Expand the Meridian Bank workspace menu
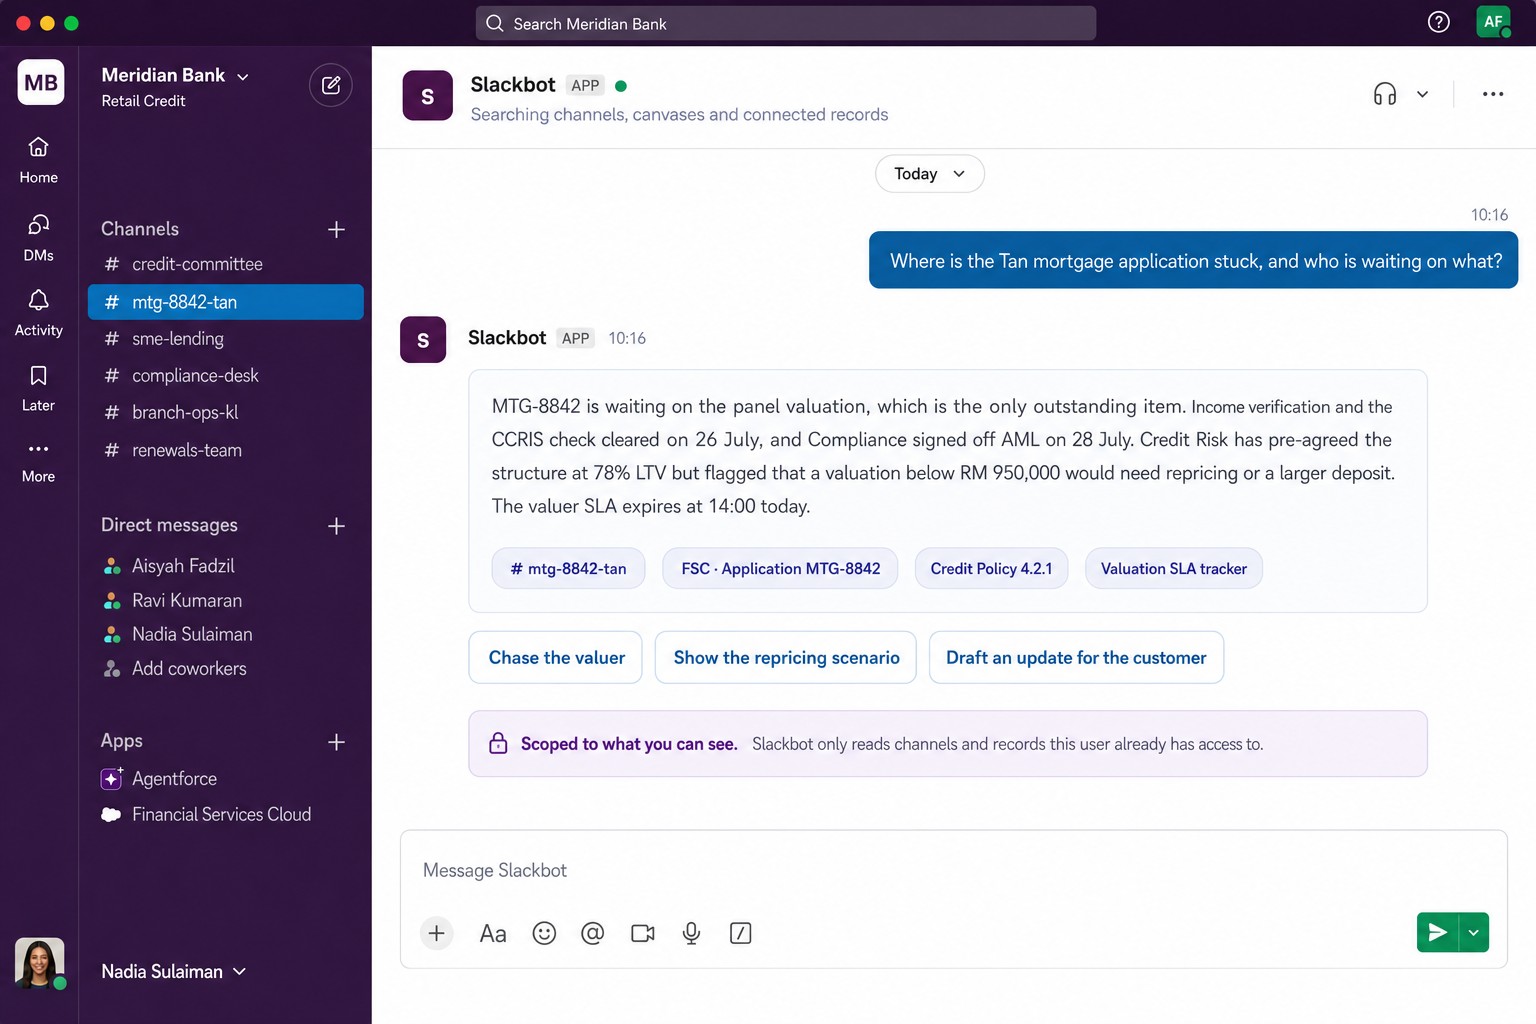The image size is (1536, 1024). (175, 75)
